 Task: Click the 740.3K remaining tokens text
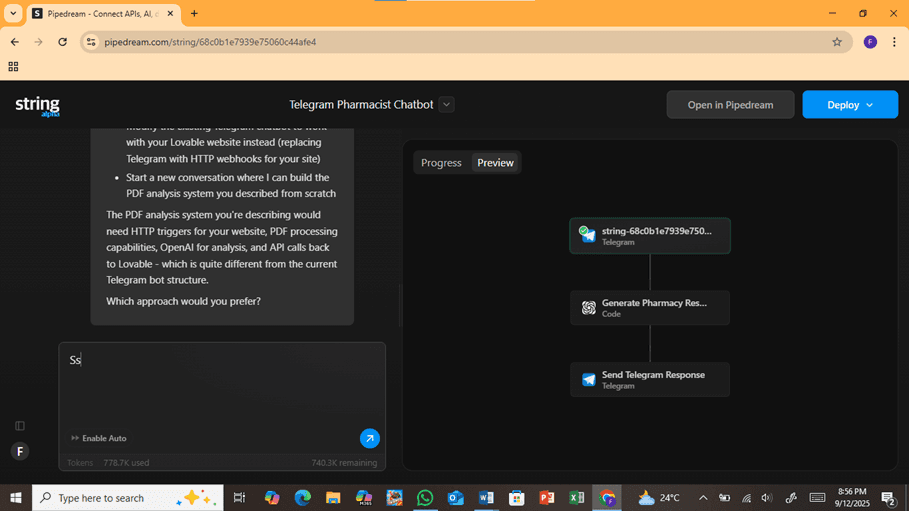(344, 463)
